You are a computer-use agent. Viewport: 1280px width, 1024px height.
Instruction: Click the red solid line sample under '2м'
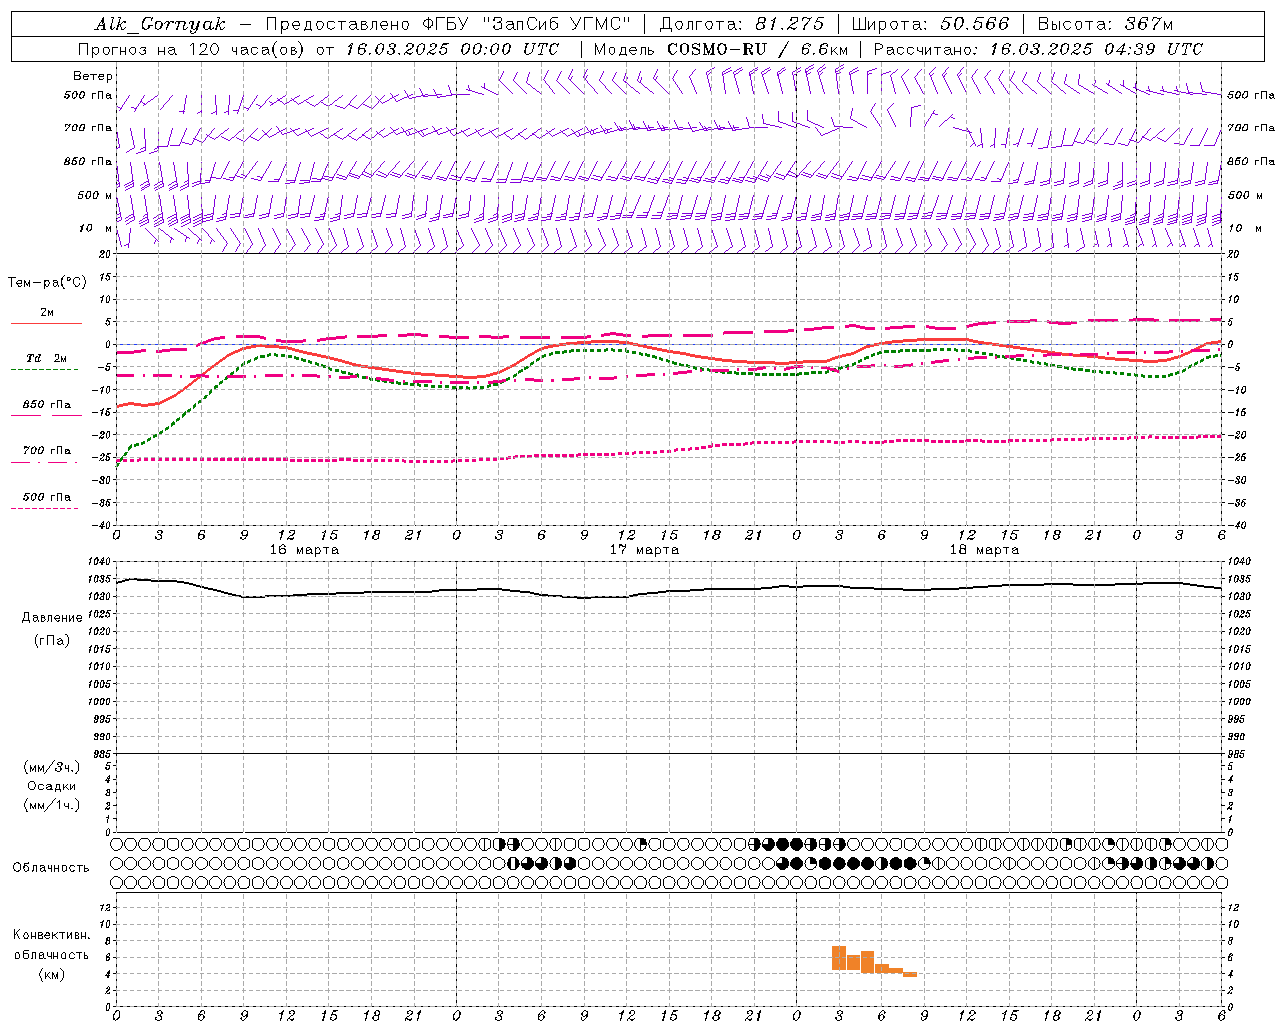pos(46,324)
